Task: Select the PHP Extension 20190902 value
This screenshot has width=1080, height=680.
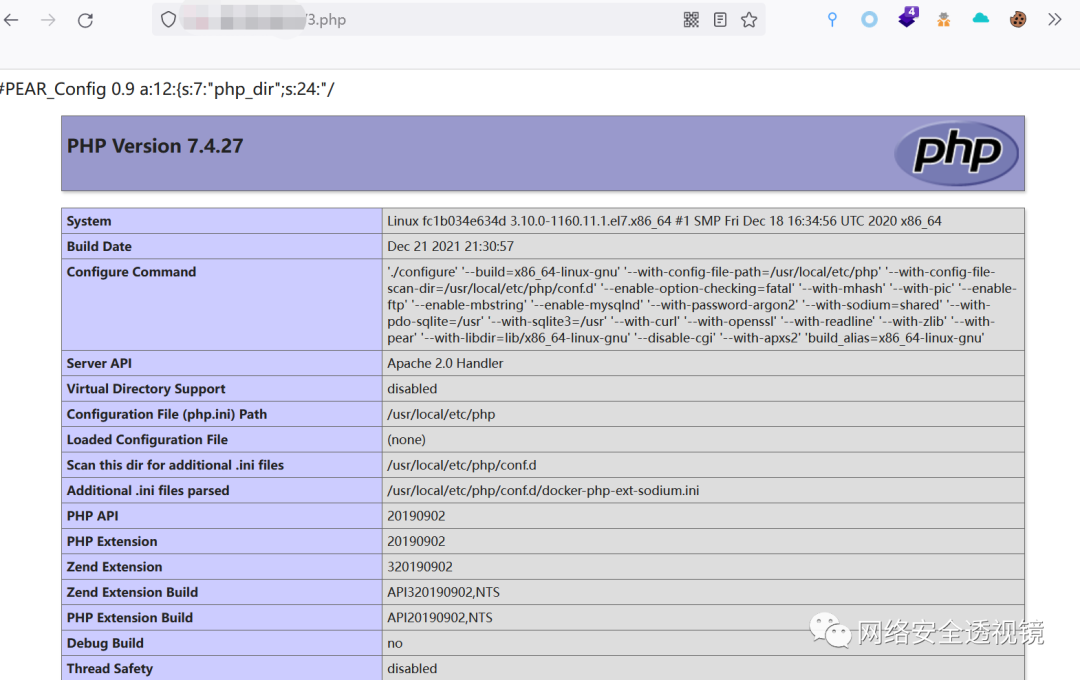Action: pyautogui.click(x=416, y=542)
